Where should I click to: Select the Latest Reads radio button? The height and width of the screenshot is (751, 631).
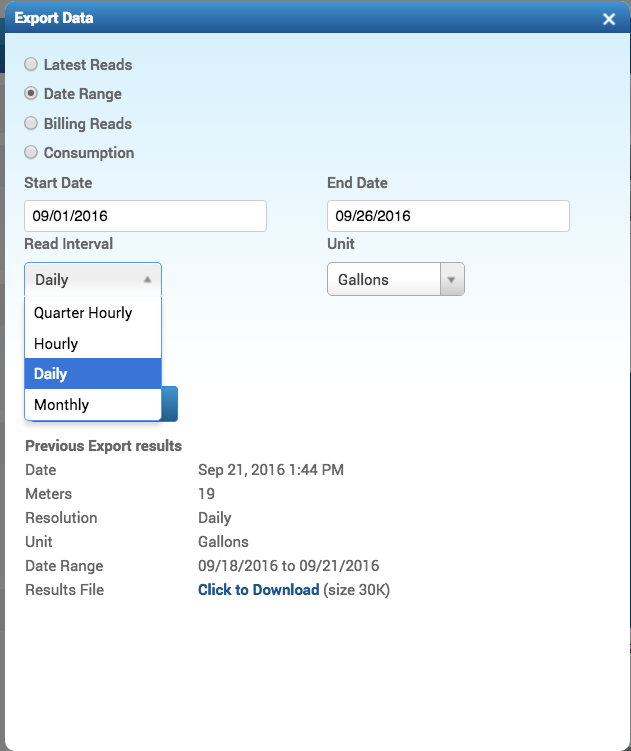[32, 65]
